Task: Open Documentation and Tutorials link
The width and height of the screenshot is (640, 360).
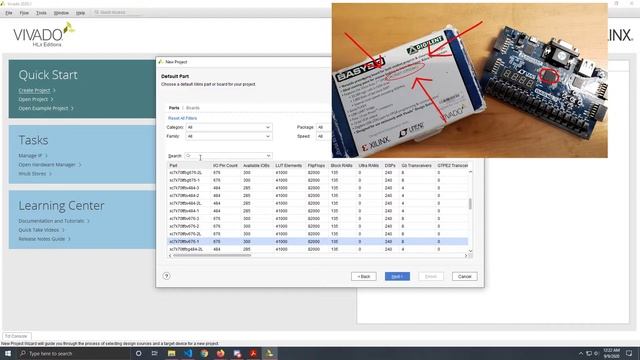Action: point(51,221)
